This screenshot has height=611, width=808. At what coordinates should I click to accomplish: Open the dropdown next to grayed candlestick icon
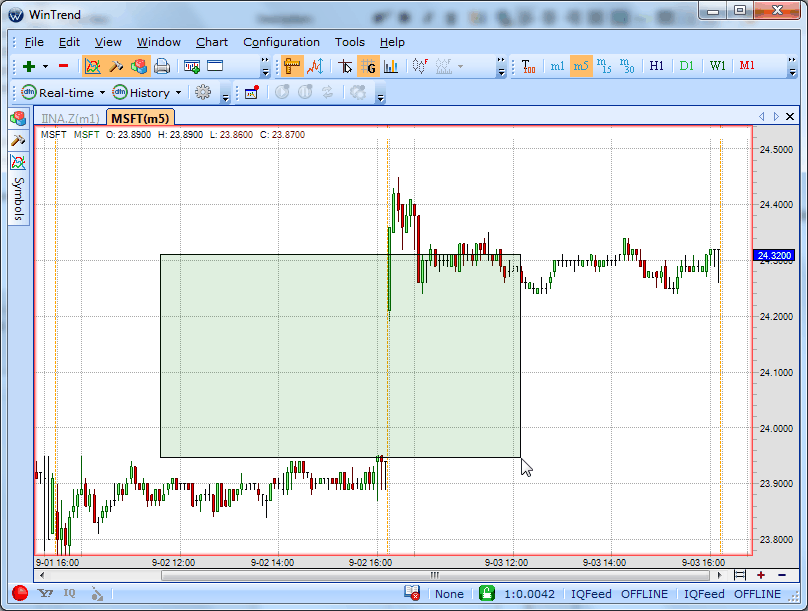pos(460,66)
